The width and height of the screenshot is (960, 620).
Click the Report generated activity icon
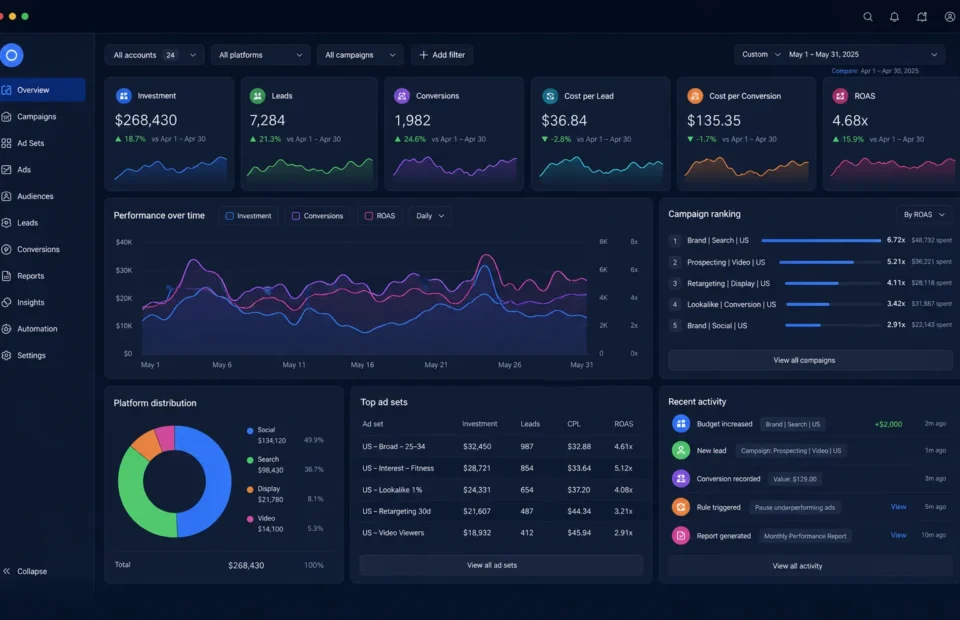tap(681, 536)
